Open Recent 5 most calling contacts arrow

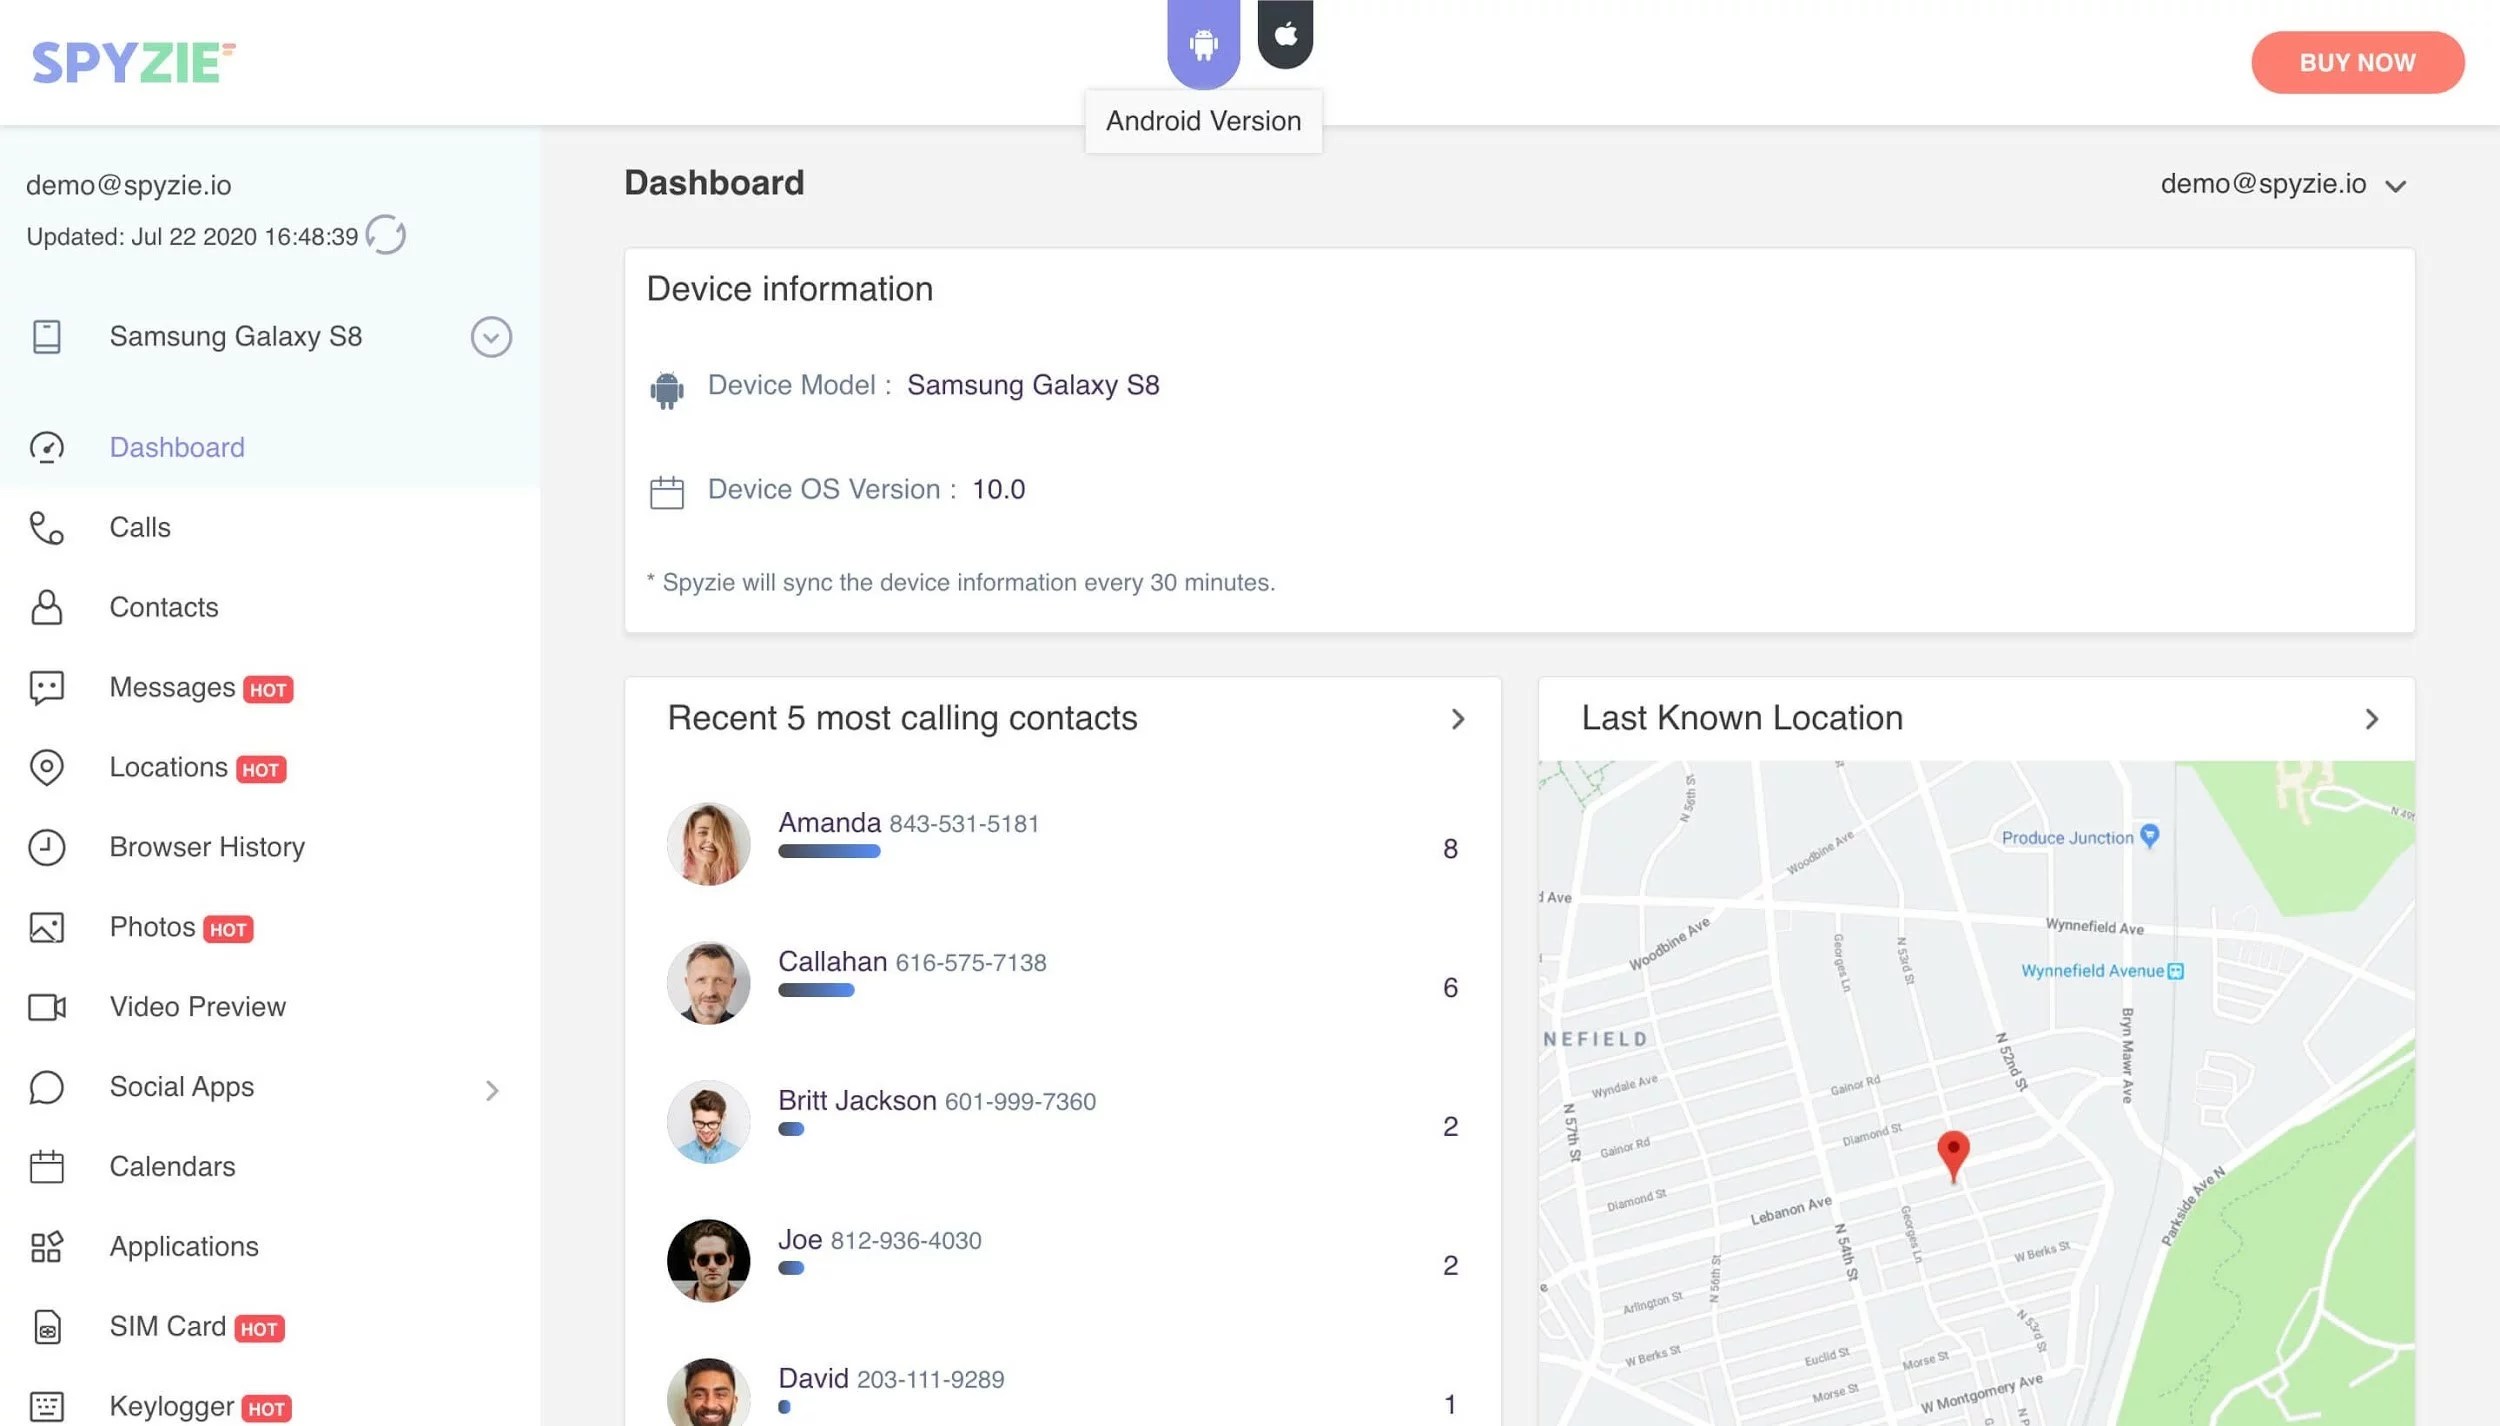pos(1457,719)
